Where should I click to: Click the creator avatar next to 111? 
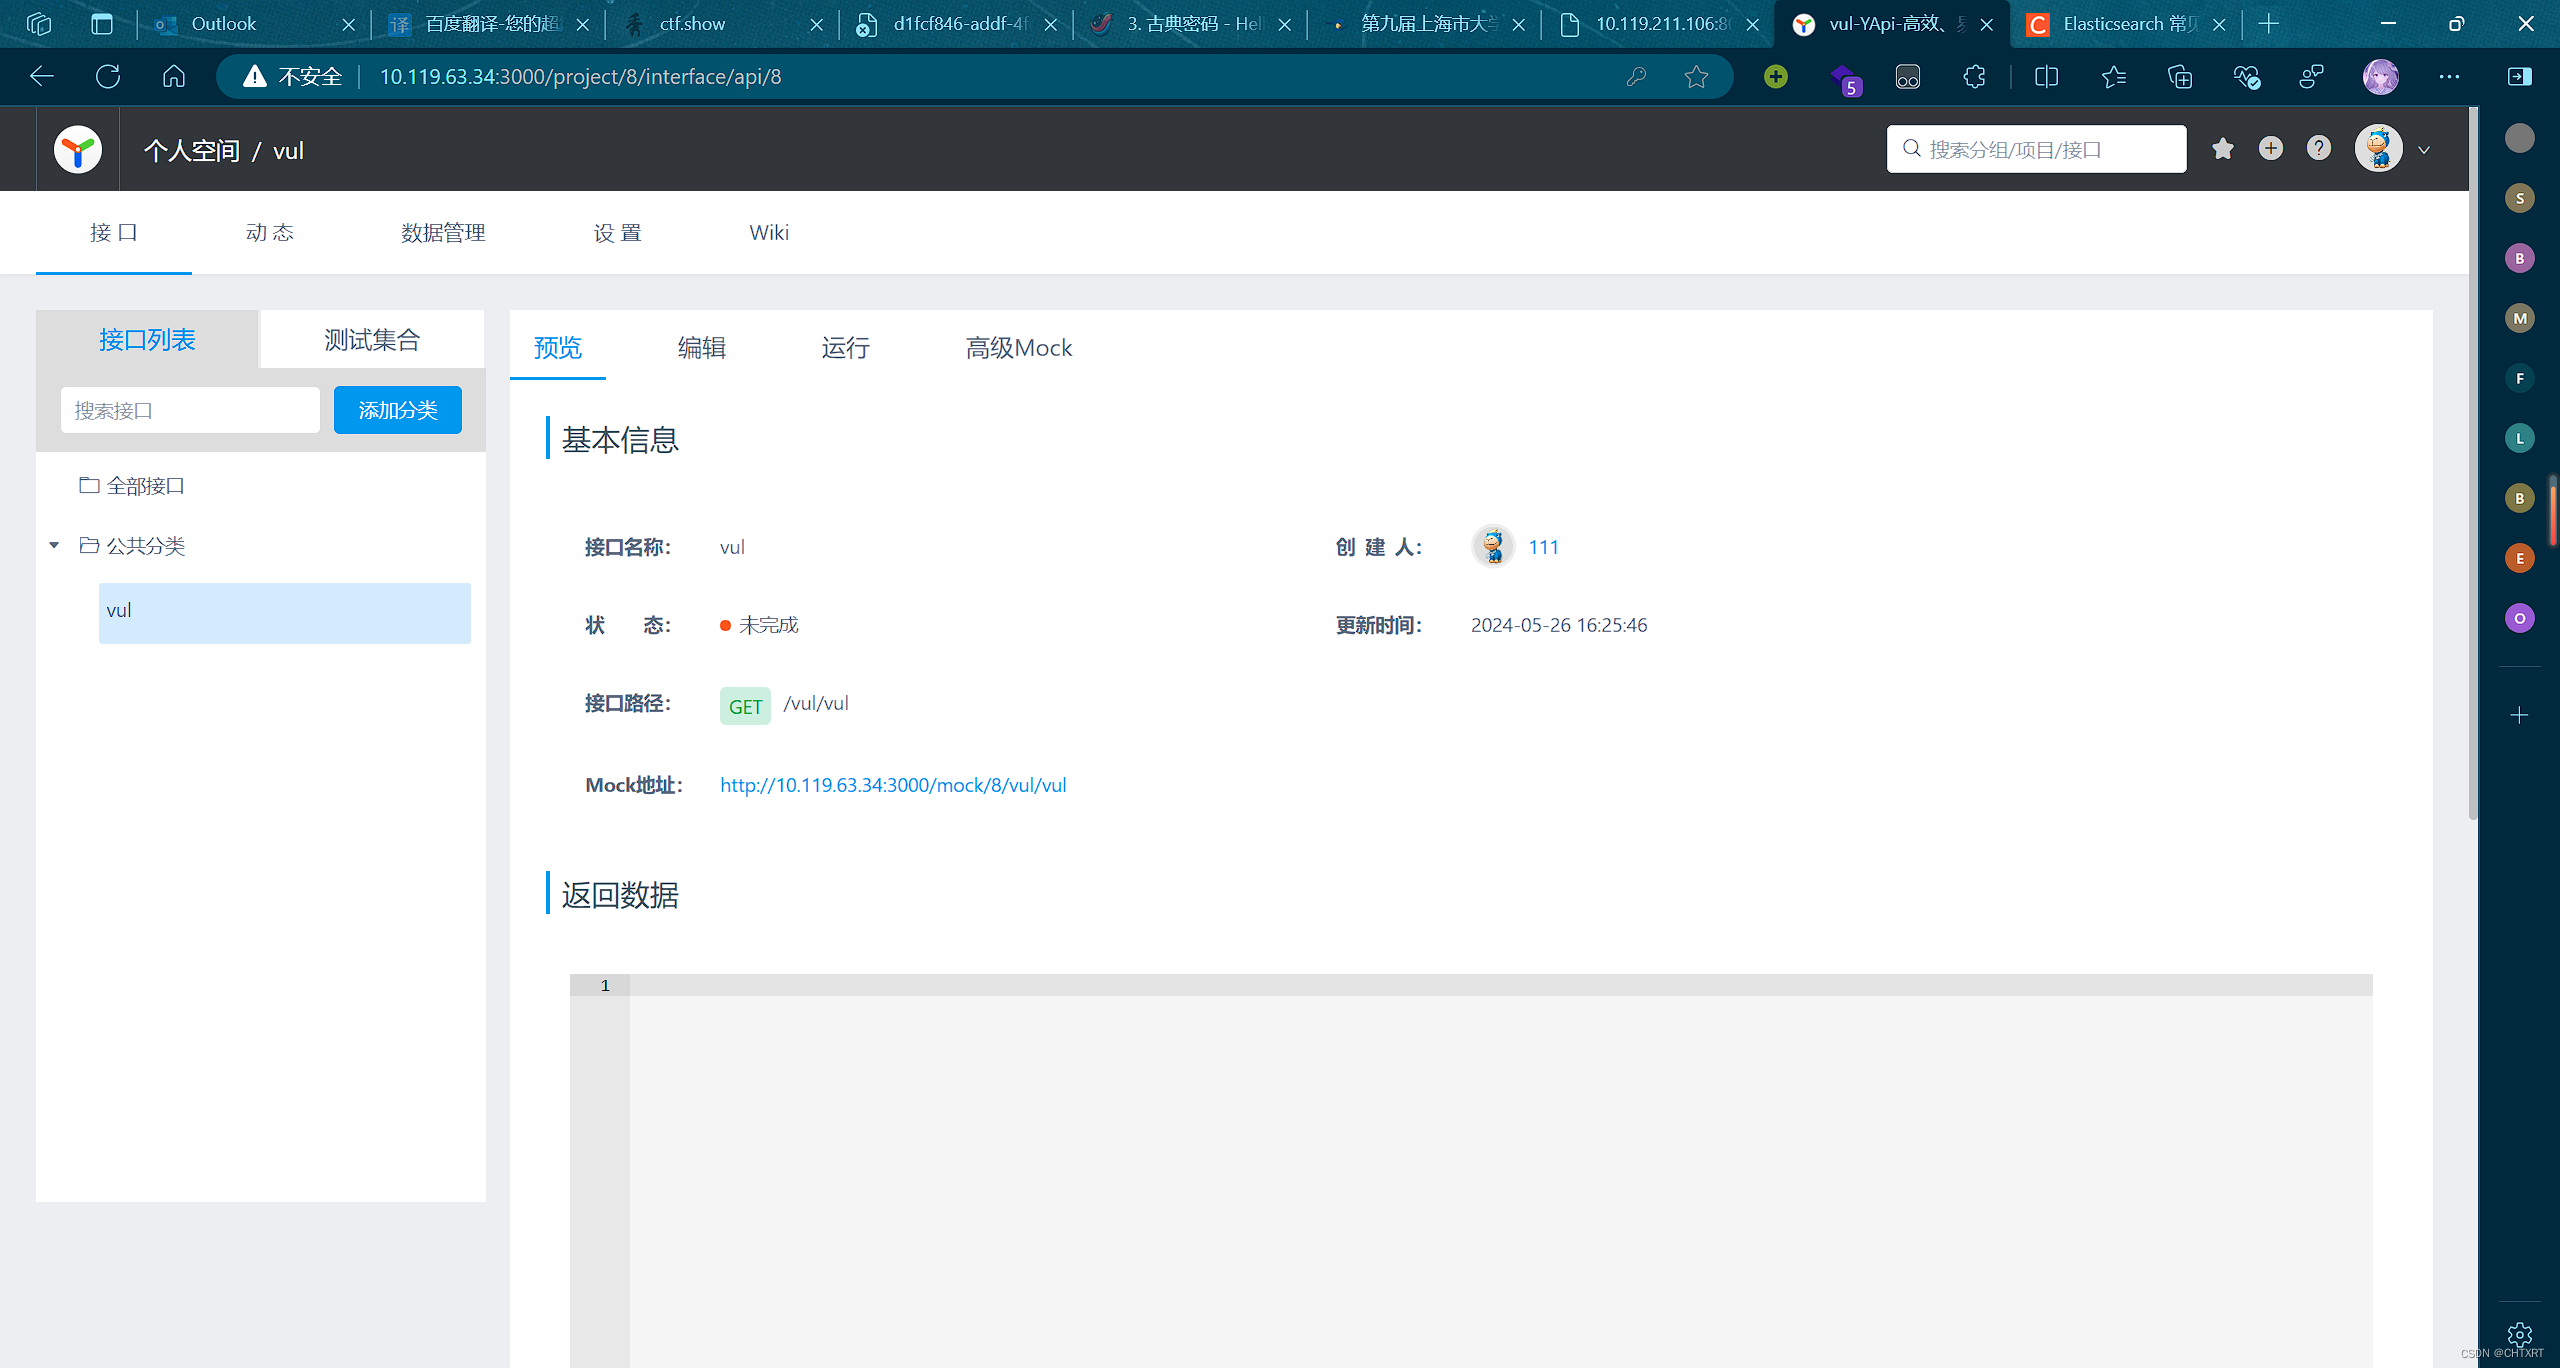point(1493,546)
